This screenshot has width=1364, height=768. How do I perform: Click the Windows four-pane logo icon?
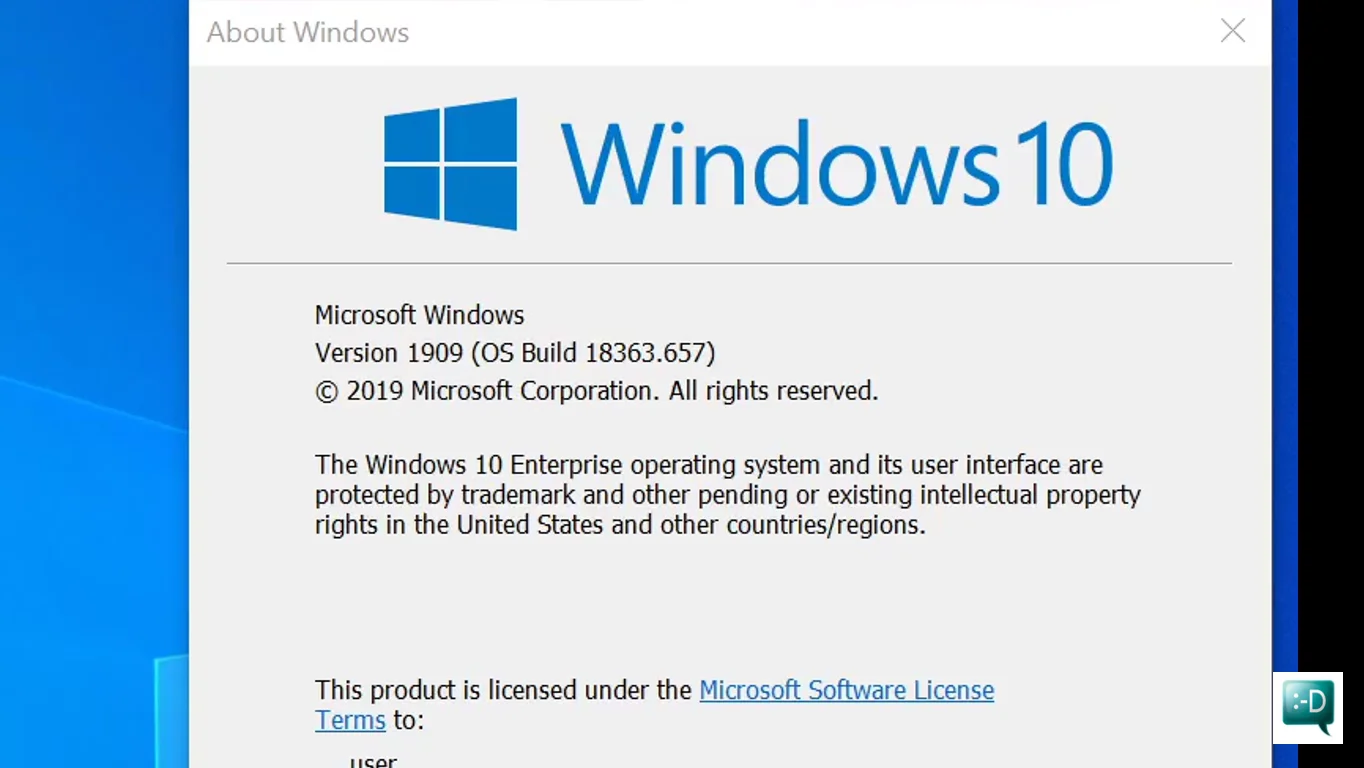pyautogui.click(x=450, y=163)
